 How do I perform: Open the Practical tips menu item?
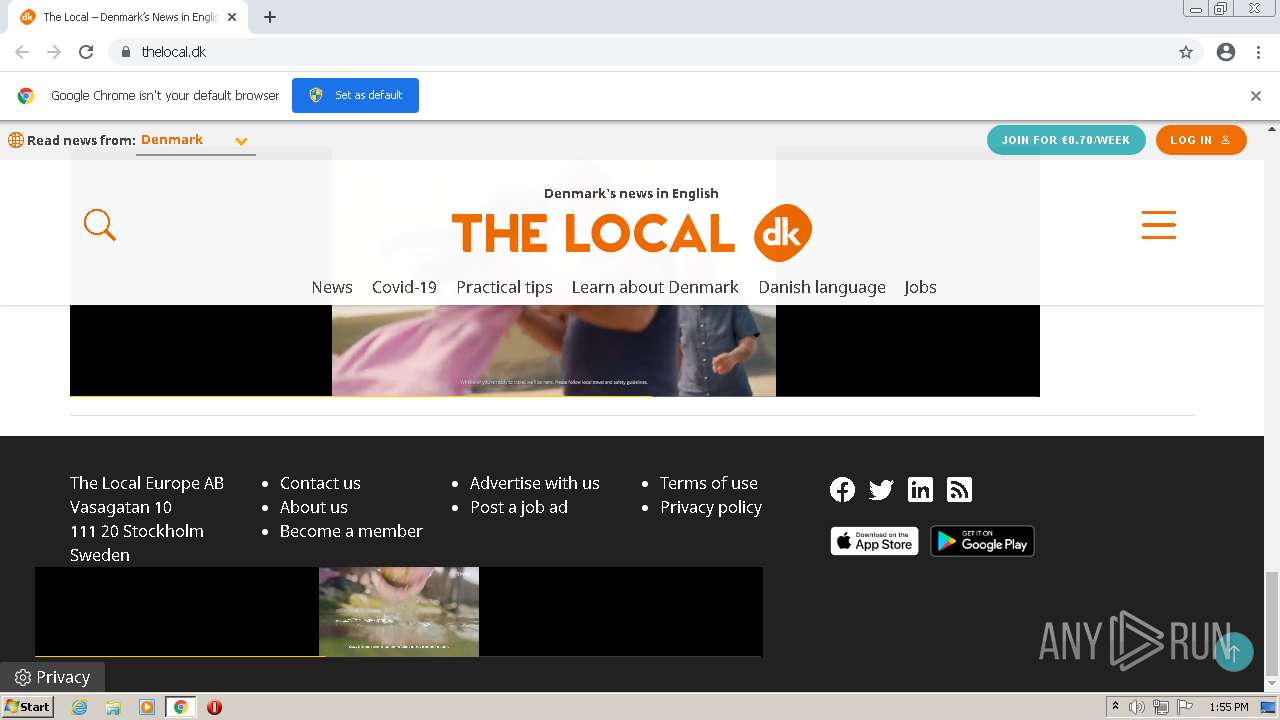point(504,287)
